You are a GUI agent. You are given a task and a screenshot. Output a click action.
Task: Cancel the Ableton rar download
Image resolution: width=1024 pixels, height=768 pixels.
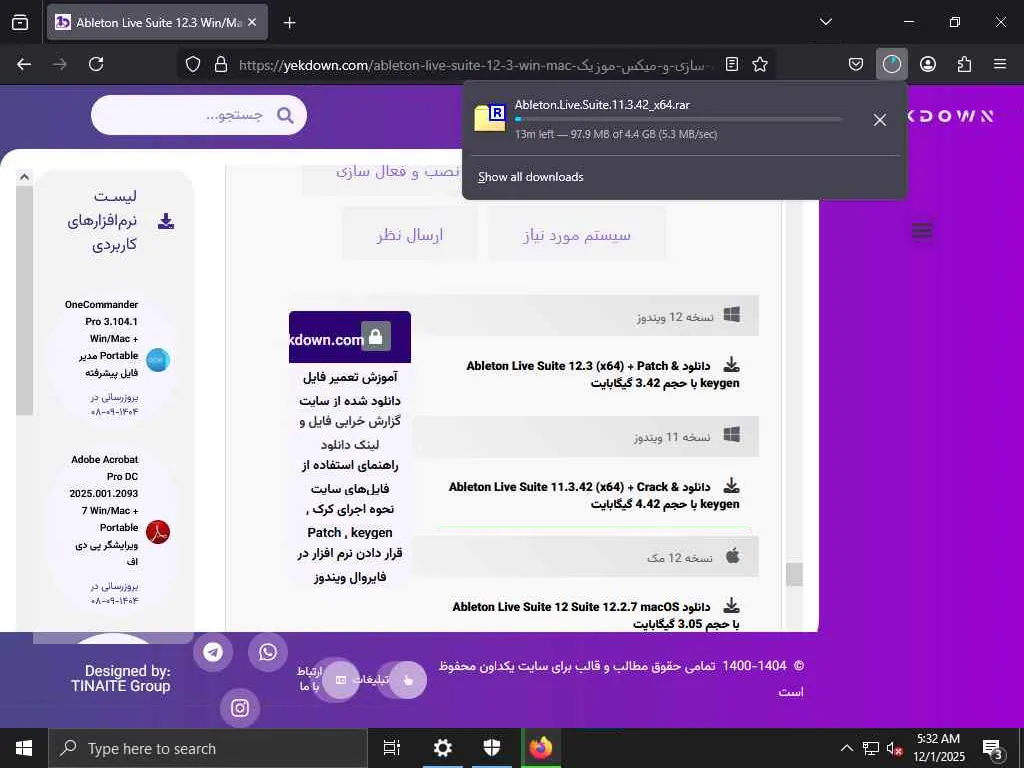point(880,120)
